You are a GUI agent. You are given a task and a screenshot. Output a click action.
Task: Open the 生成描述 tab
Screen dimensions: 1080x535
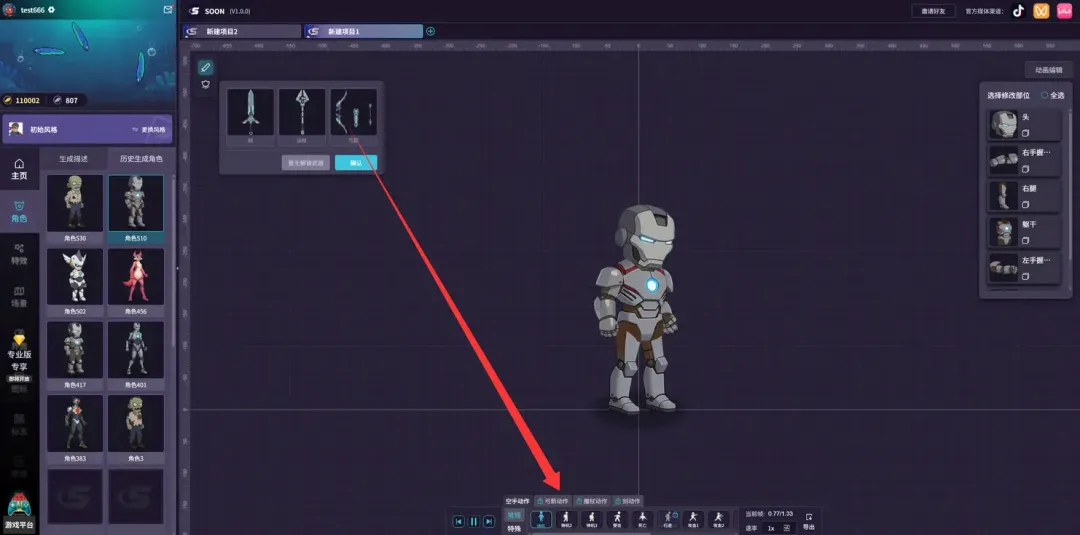(x=74, y=158)
